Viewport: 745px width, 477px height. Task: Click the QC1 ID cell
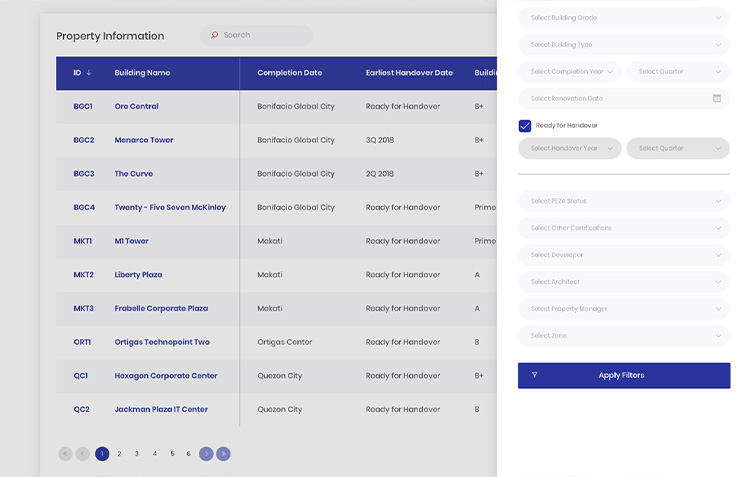(81, 376)
